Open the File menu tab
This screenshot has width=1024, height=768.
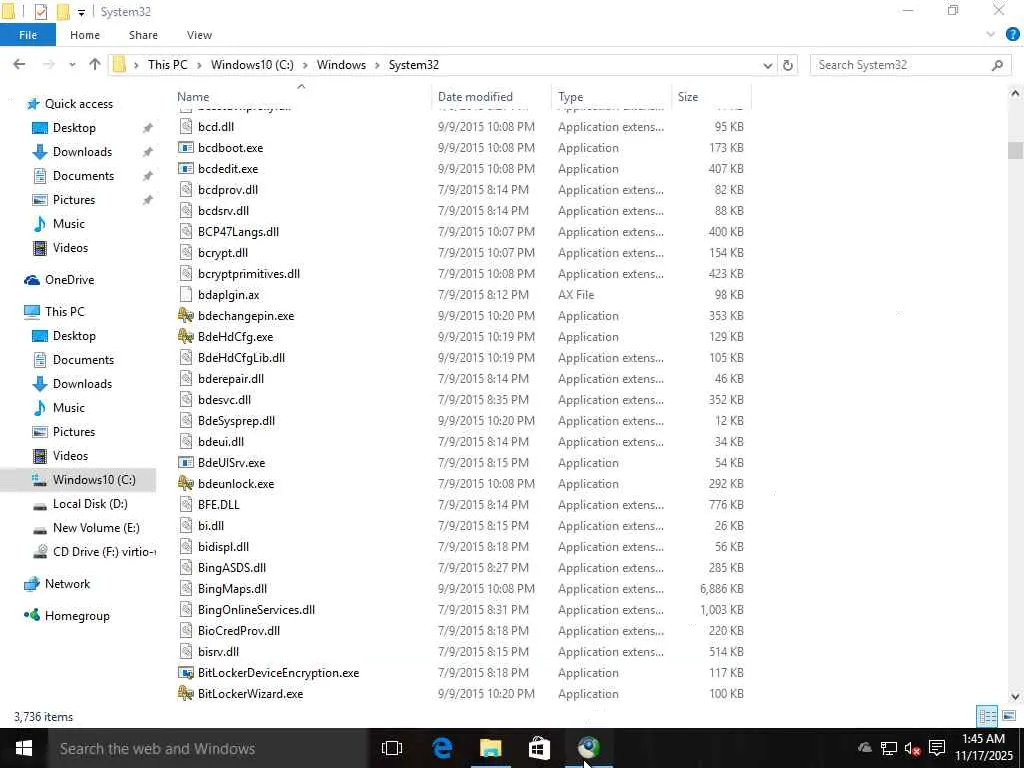point(27,35)
